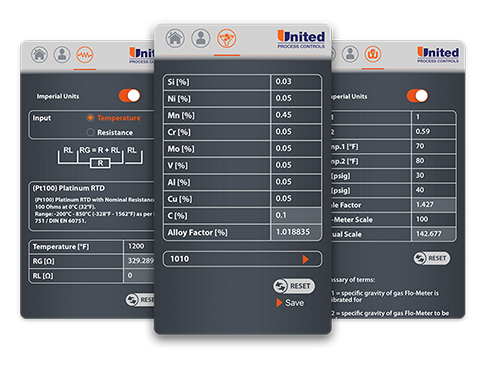Open Home icon in center Alloy Factor panel
Viewport: 488px width, 366px height.
175,38
